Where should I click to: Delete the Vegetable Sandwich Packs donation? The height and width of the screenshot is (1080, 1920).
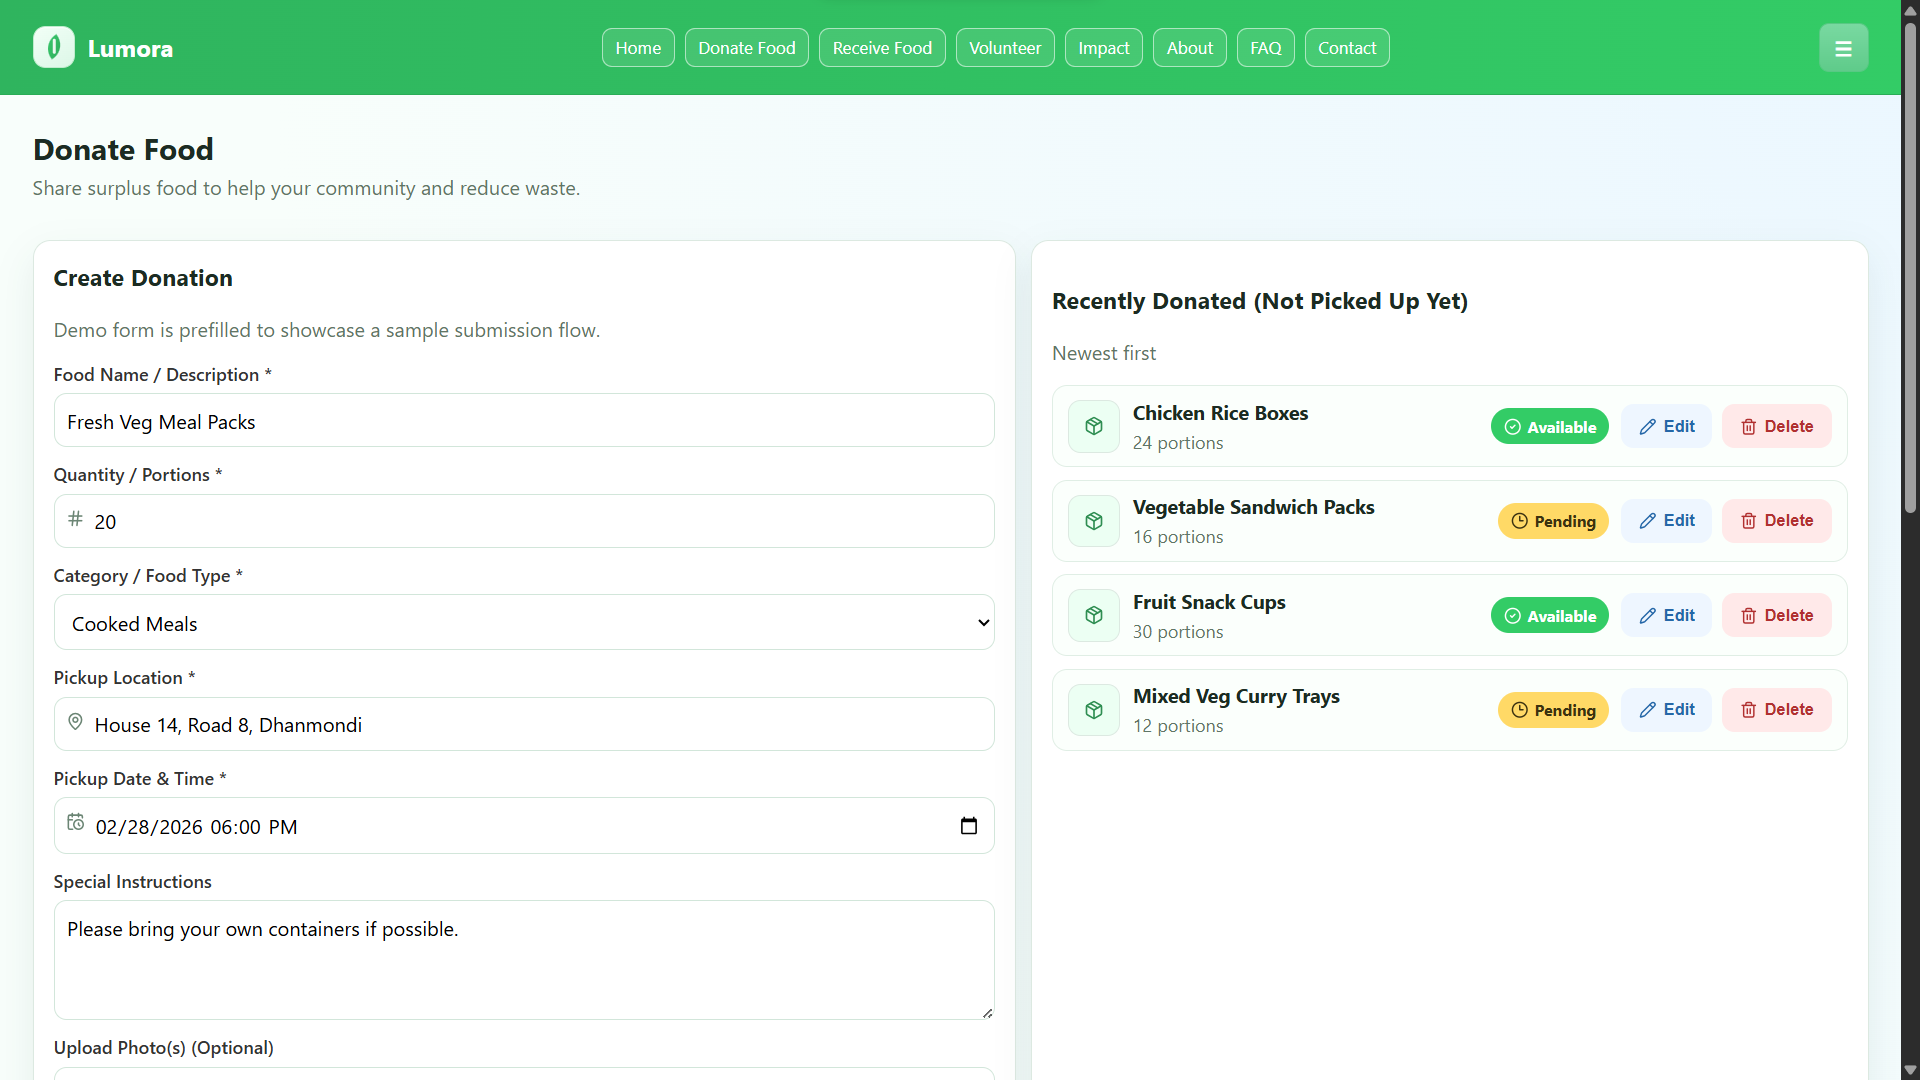click(1776, 521)
